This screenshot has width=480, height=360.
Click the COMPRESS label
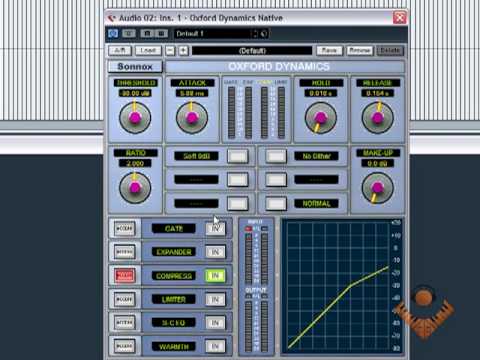pos(174,276)
